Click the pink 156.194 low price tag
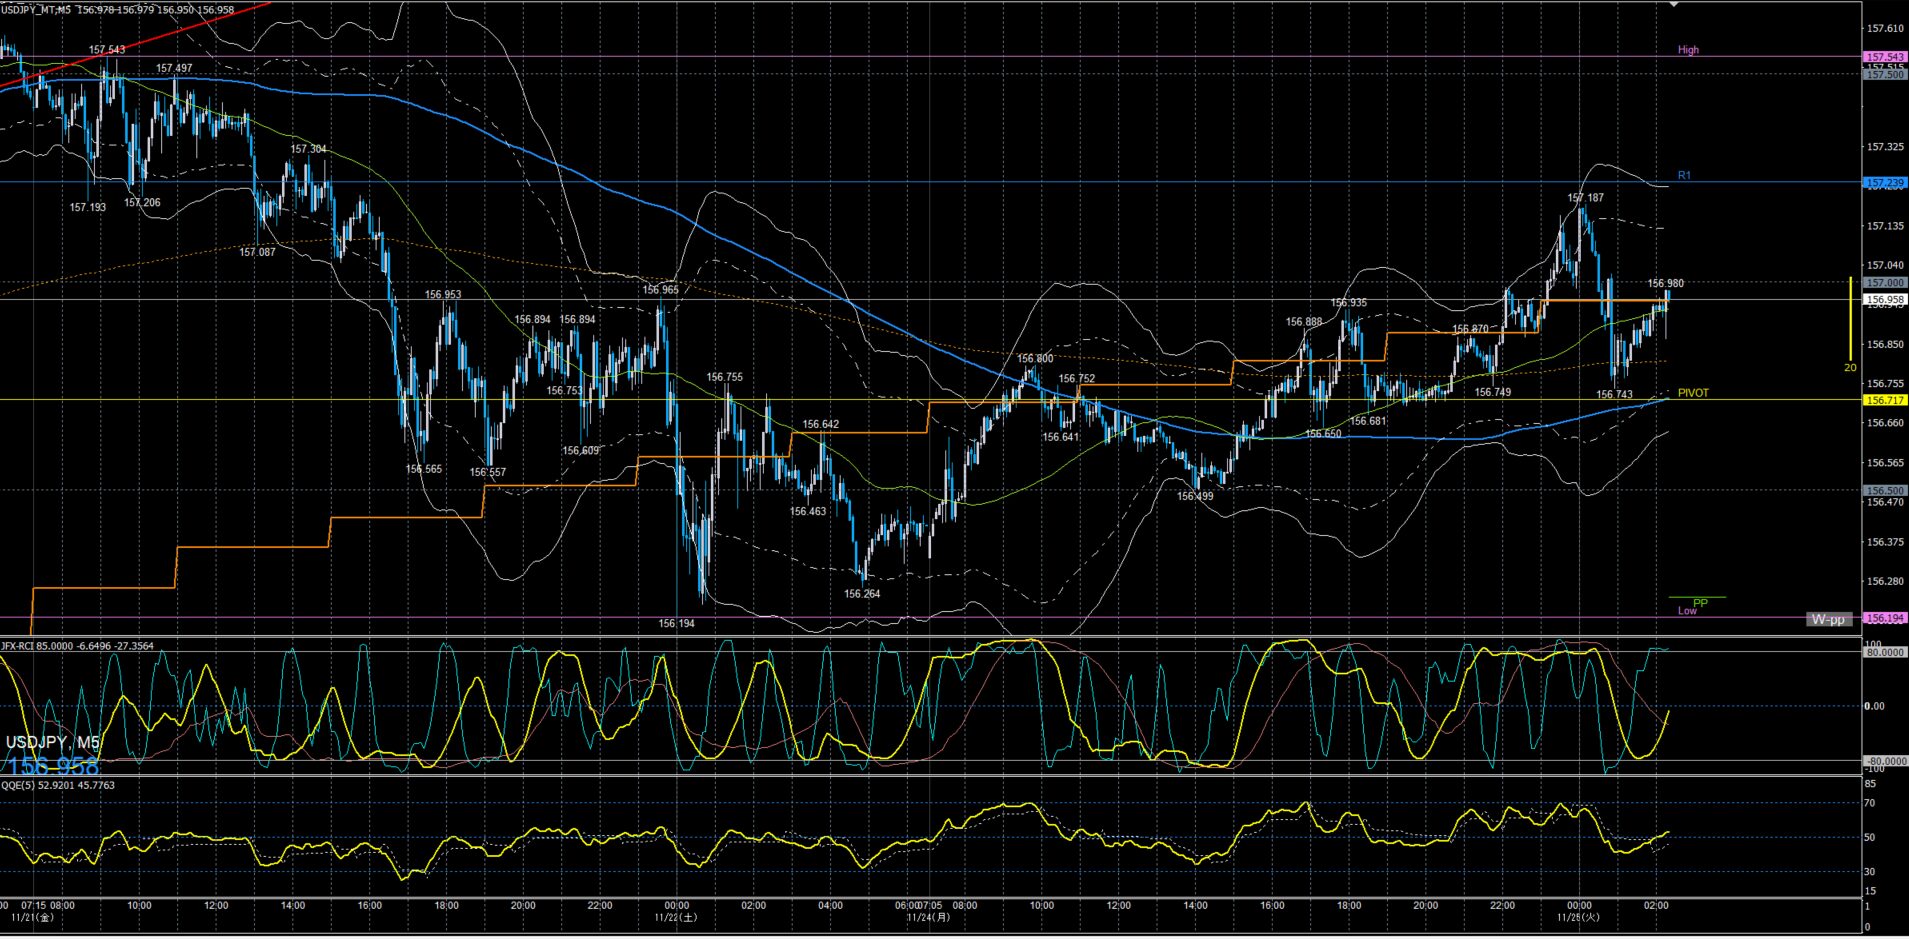 1884,618
